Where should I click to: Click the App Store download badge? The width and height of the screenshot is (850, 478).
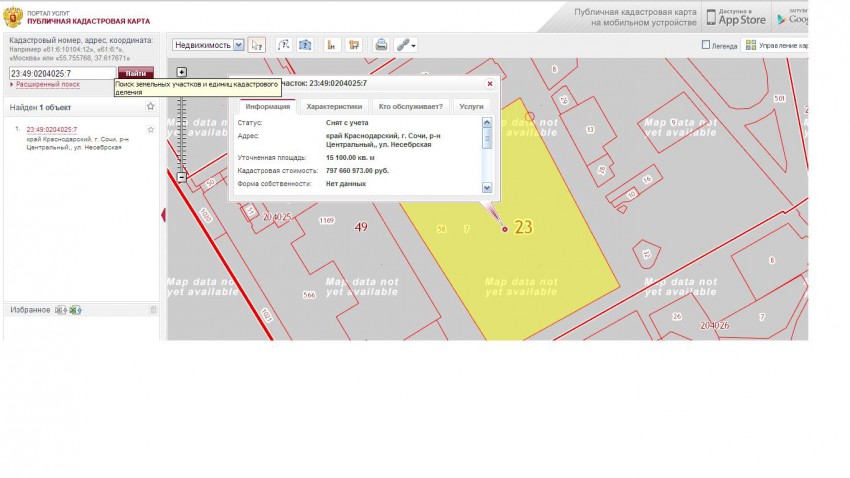[737, 17]
